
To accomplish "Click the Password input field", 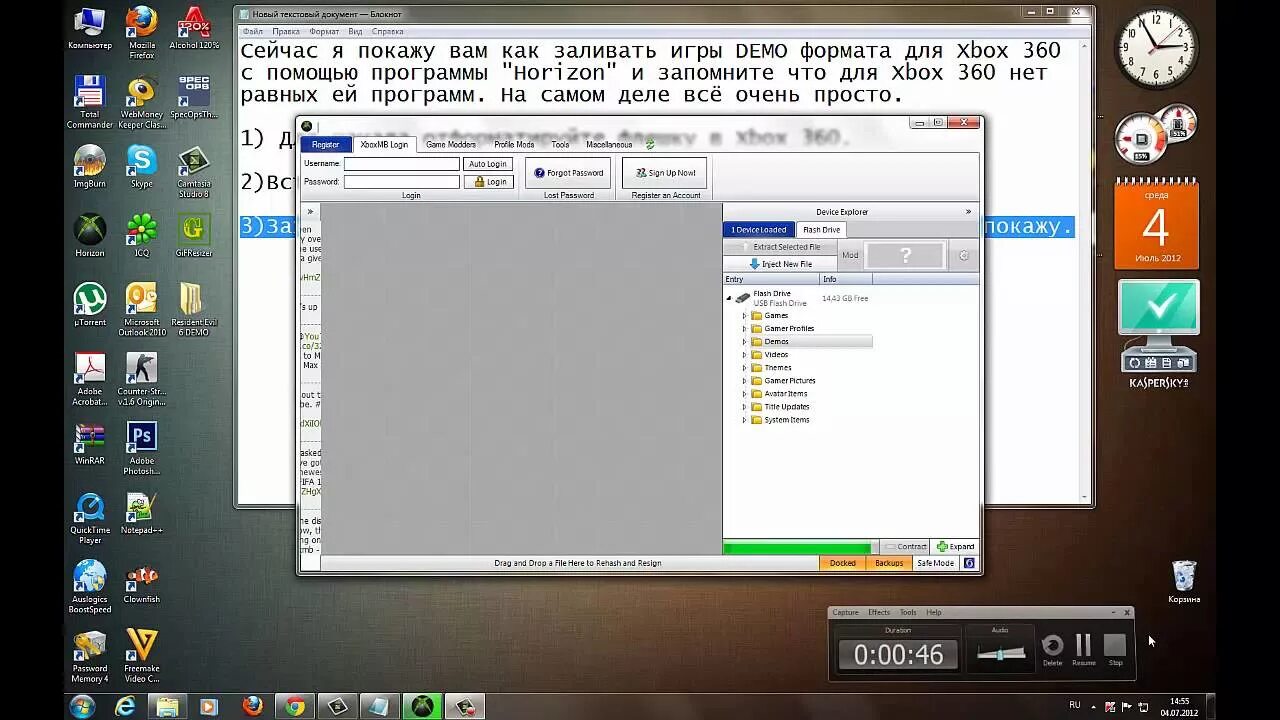I will tap(402, 182).
